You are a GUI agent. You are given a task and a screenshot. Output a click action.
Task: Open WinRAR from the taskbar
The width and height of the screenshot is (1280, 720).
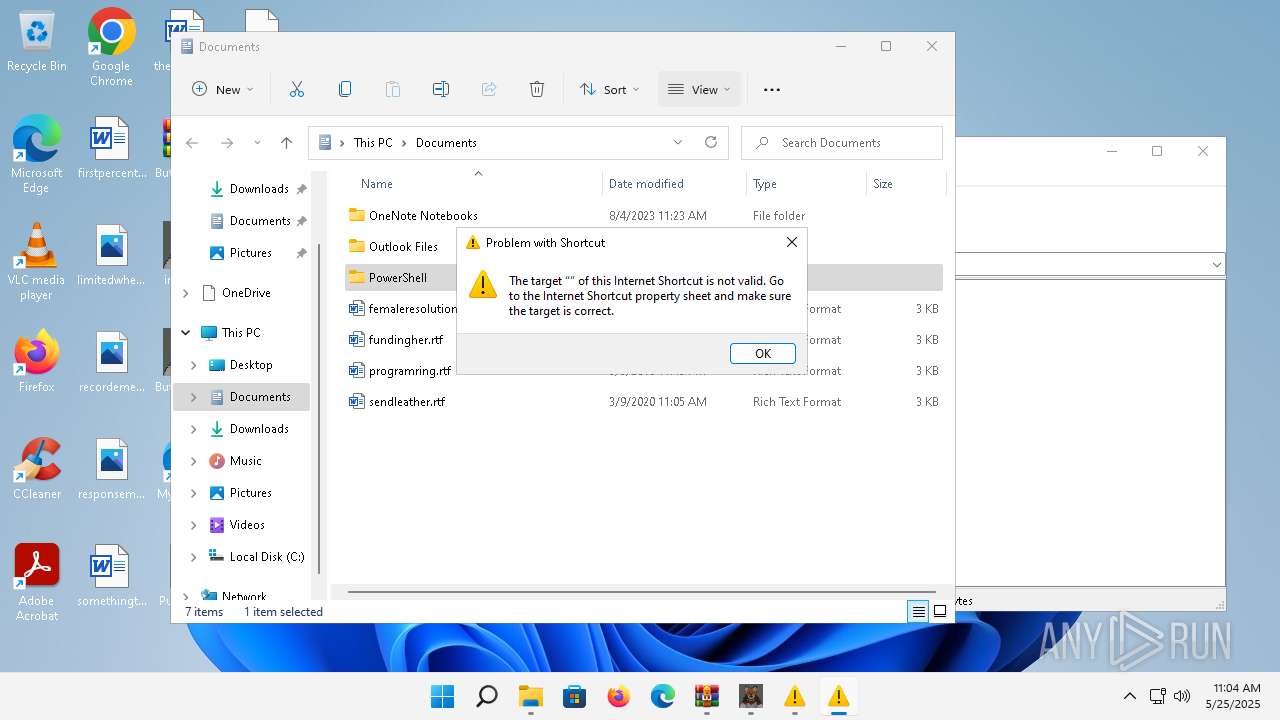[x=706, y=696]
